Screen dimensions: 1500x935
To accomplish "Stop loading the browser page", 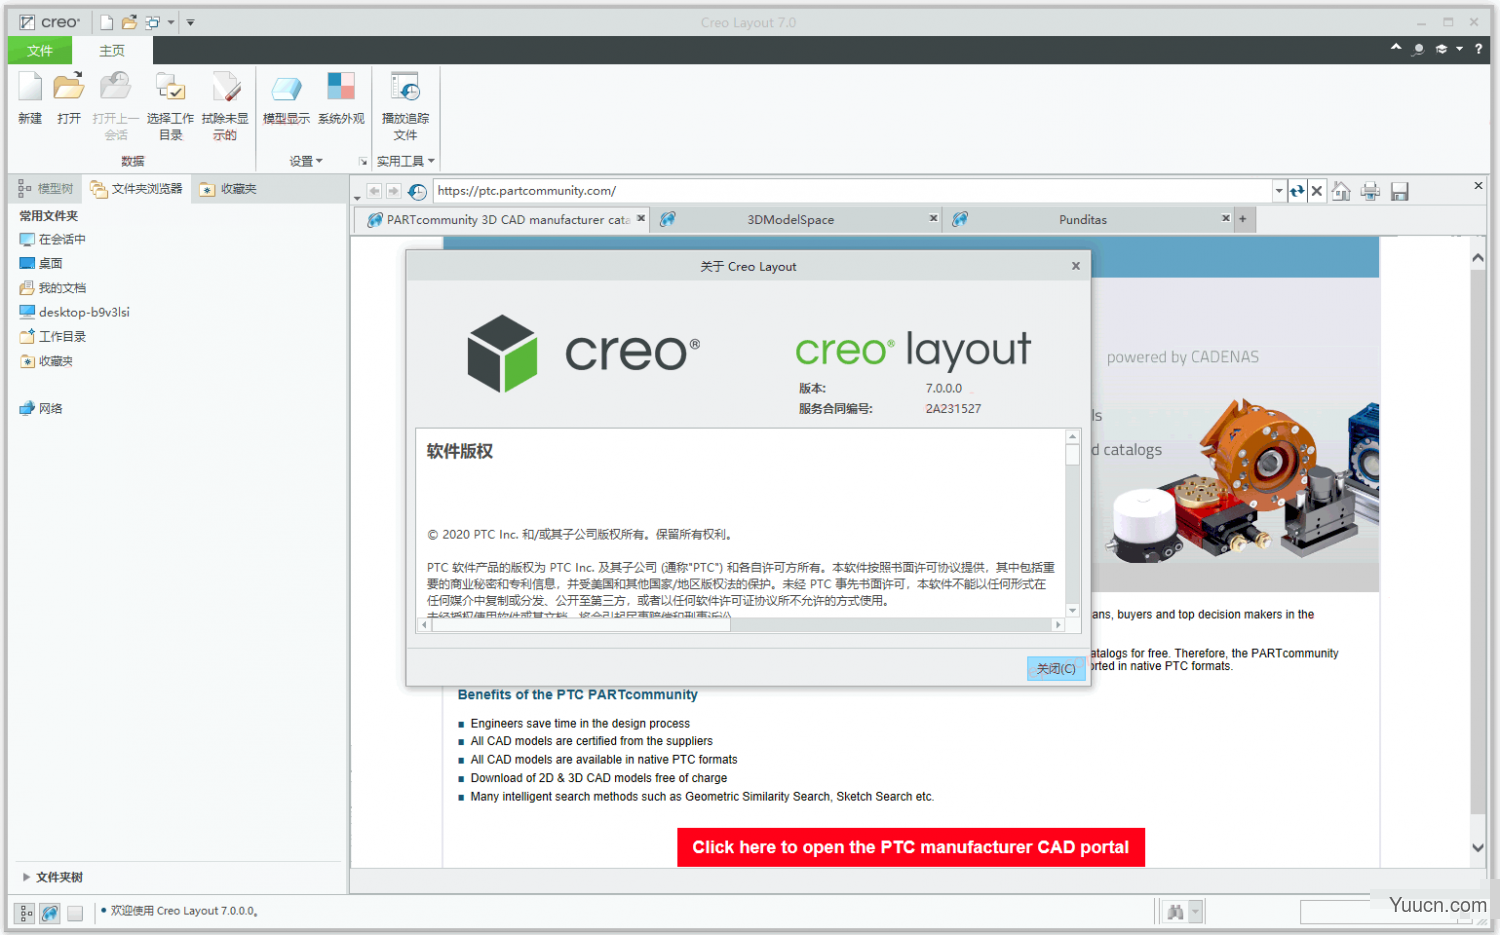I will [x=1317, y=191].
